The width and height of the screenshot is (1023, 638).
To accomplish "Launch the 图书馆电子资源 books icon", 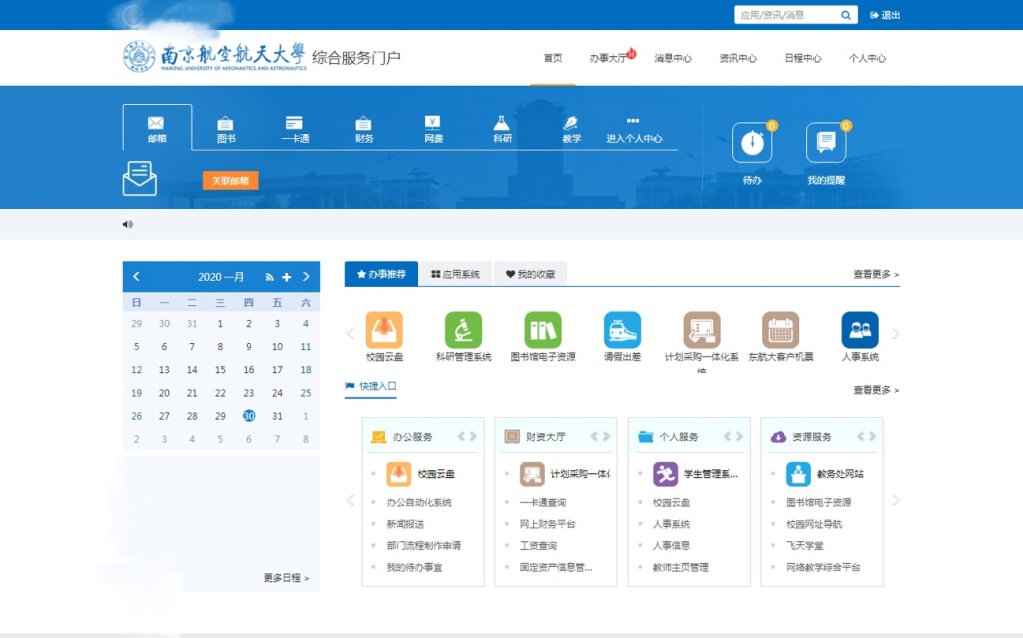I will click(543, 330).
